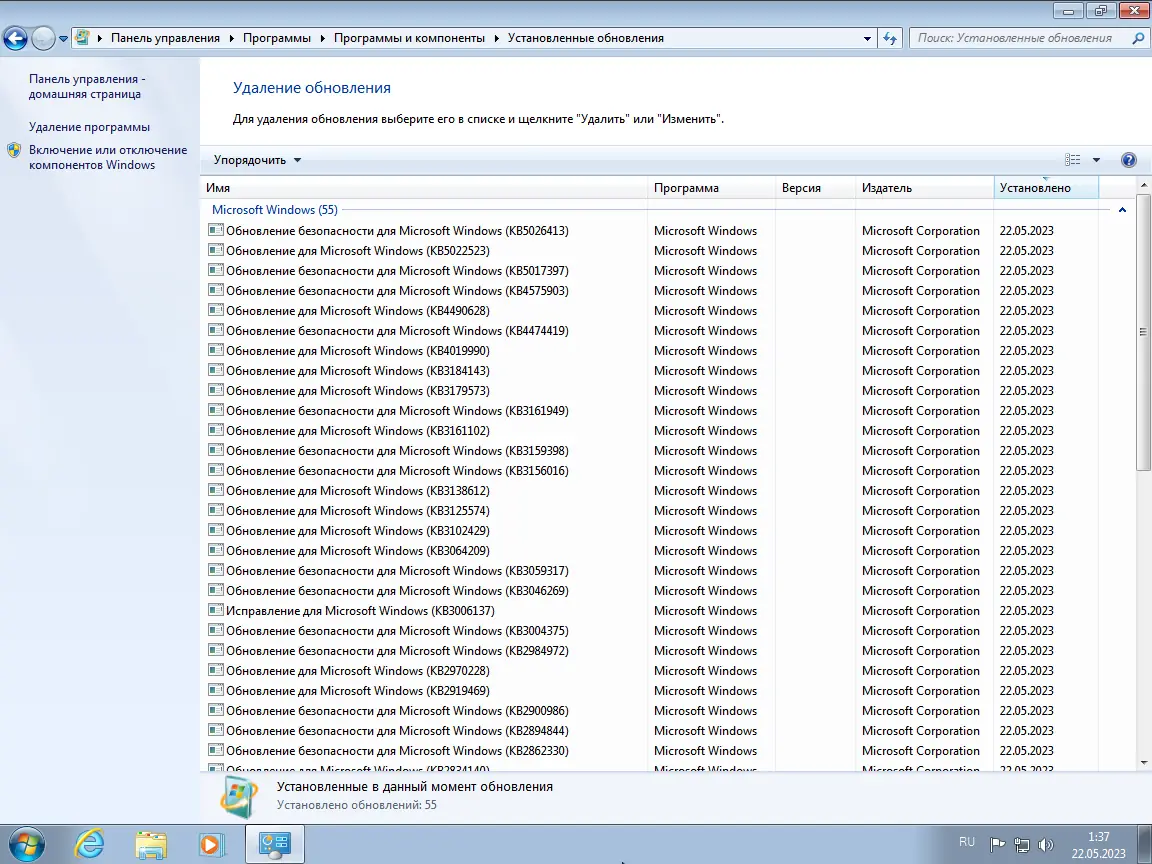Click icon of update KB5022523
Image resolution: width=1152 pixels, height=864 pixels.
tap(215, 251)
